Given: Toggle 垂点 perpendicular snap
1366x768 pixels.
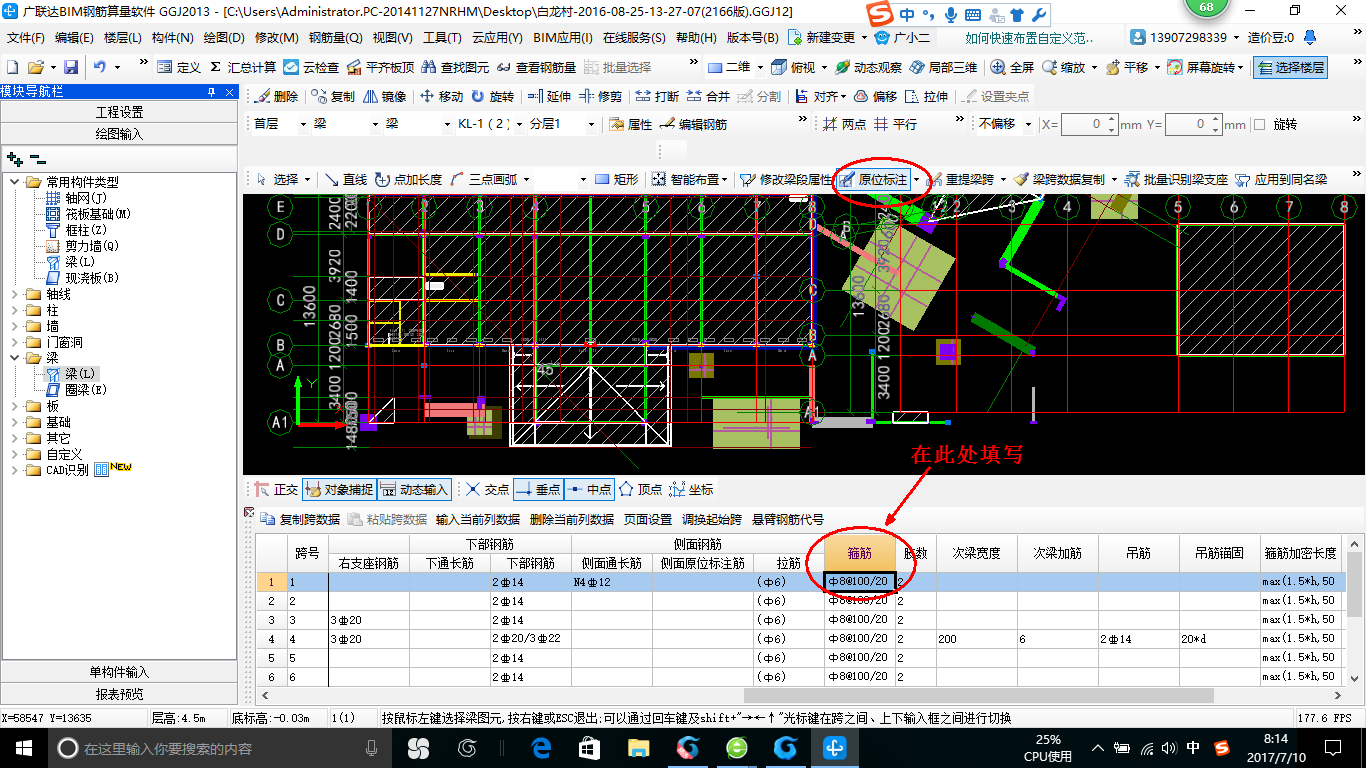Looking at the screenshot, I should tap(538, 489).
